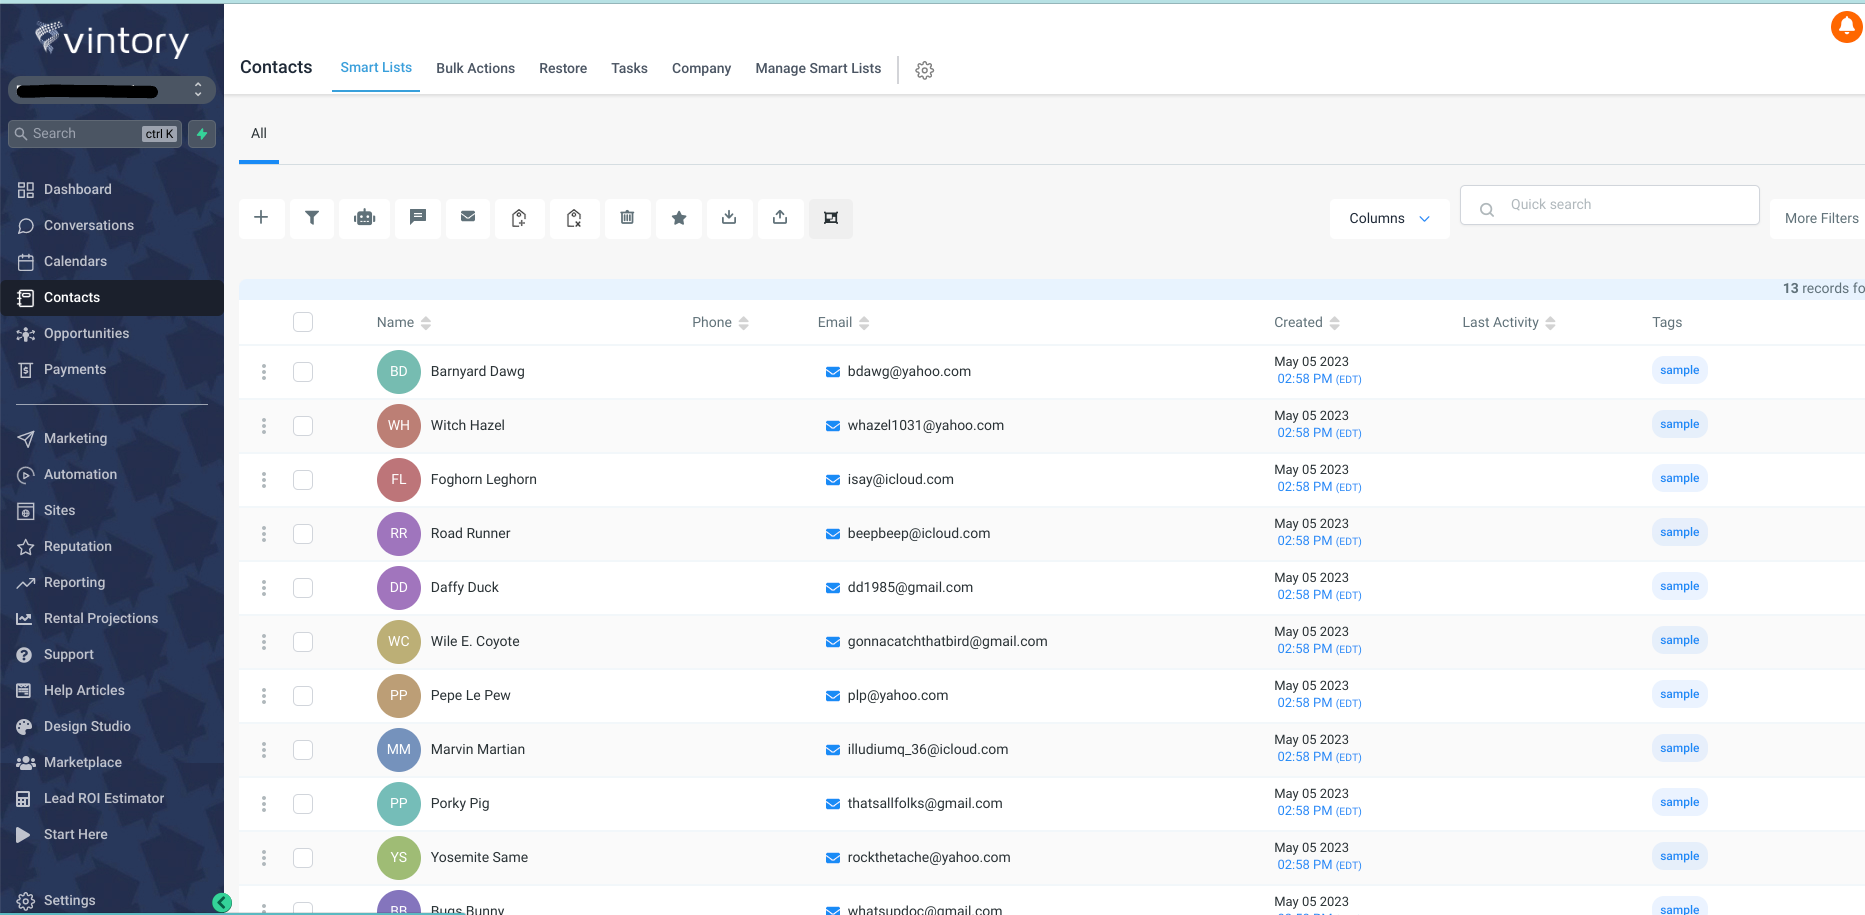Open the notification bell icon

[1846, 27]
